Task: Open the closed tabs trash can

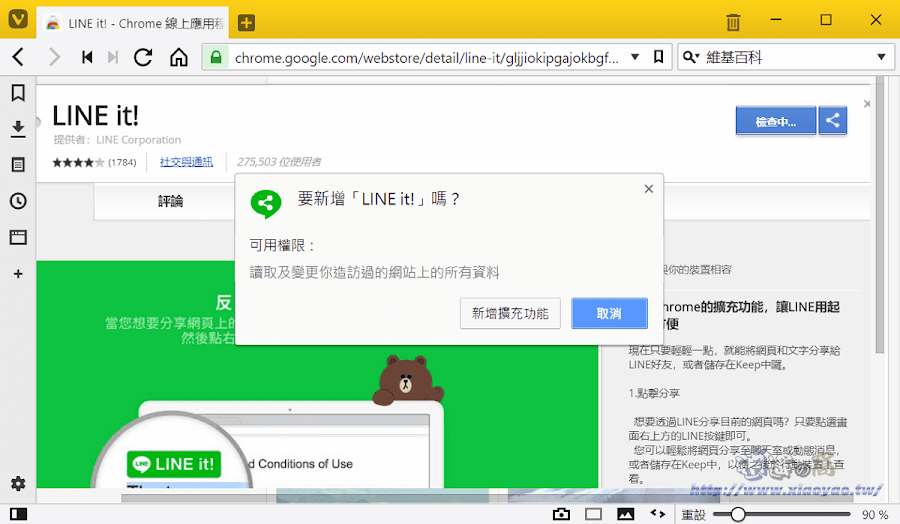Action: [x=733, y=22]
